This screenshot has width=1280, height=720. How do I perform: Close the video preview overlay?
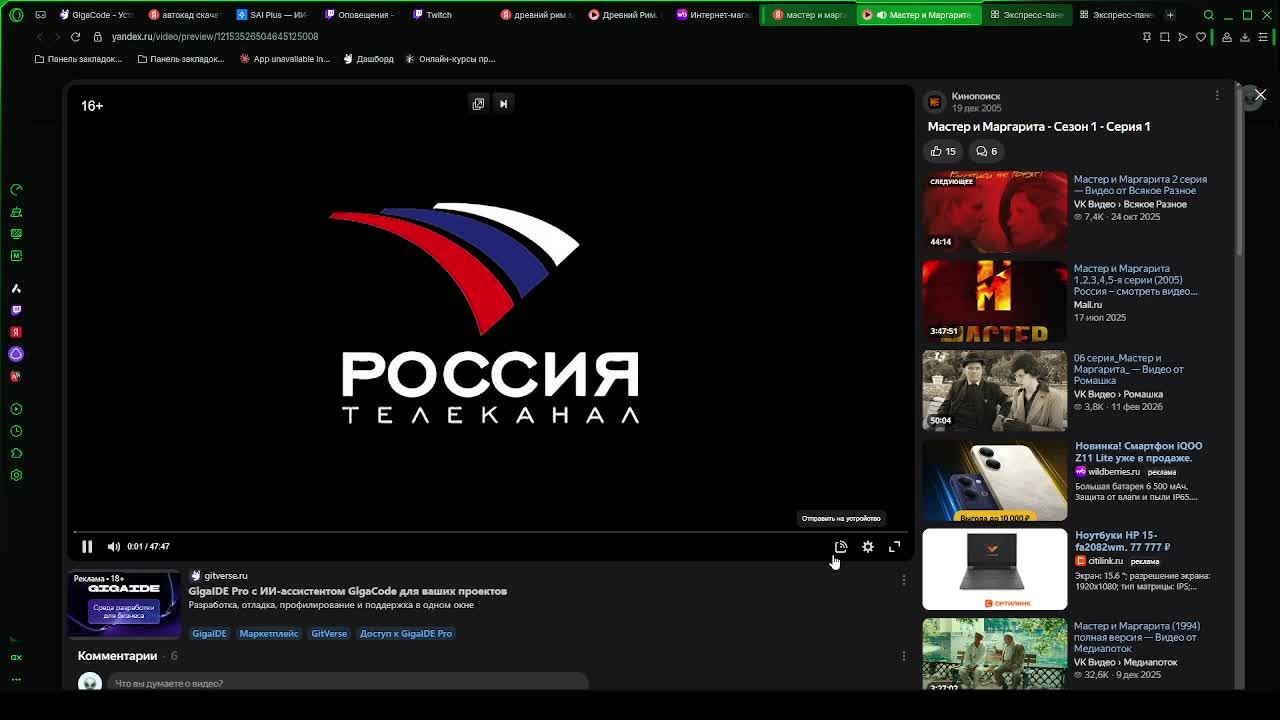(1260, 95)
